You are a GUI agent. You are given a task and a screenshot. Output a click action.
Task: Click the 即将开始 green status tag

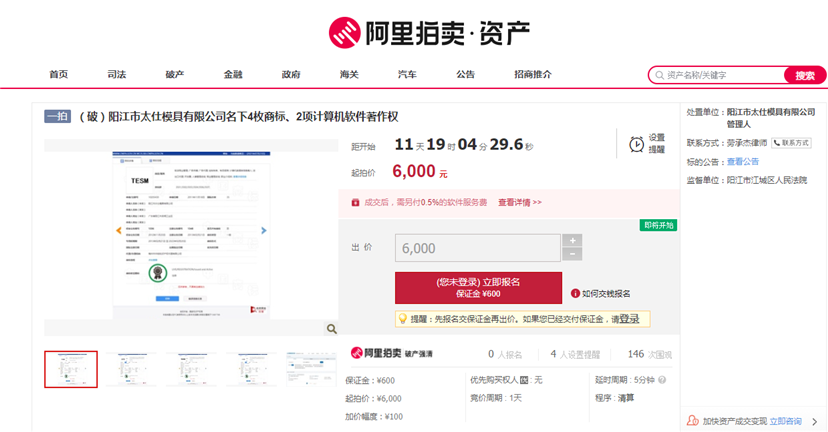click(x=658, y=226)
